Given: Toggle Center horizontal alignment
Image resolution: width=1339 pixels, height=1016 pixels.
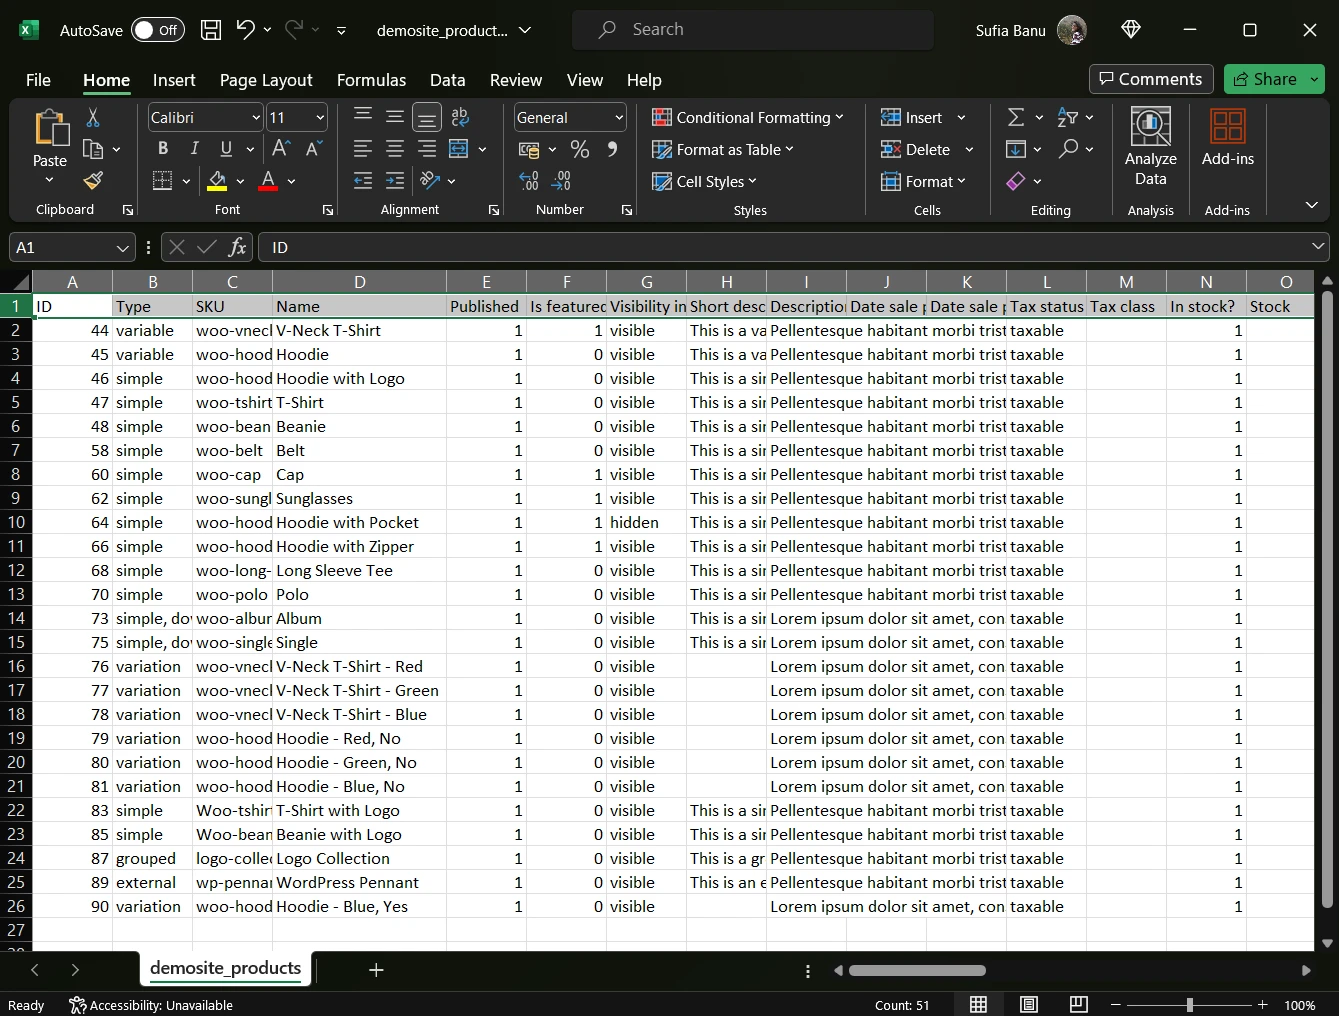Looking at the screenshot, I should point(395,149).
